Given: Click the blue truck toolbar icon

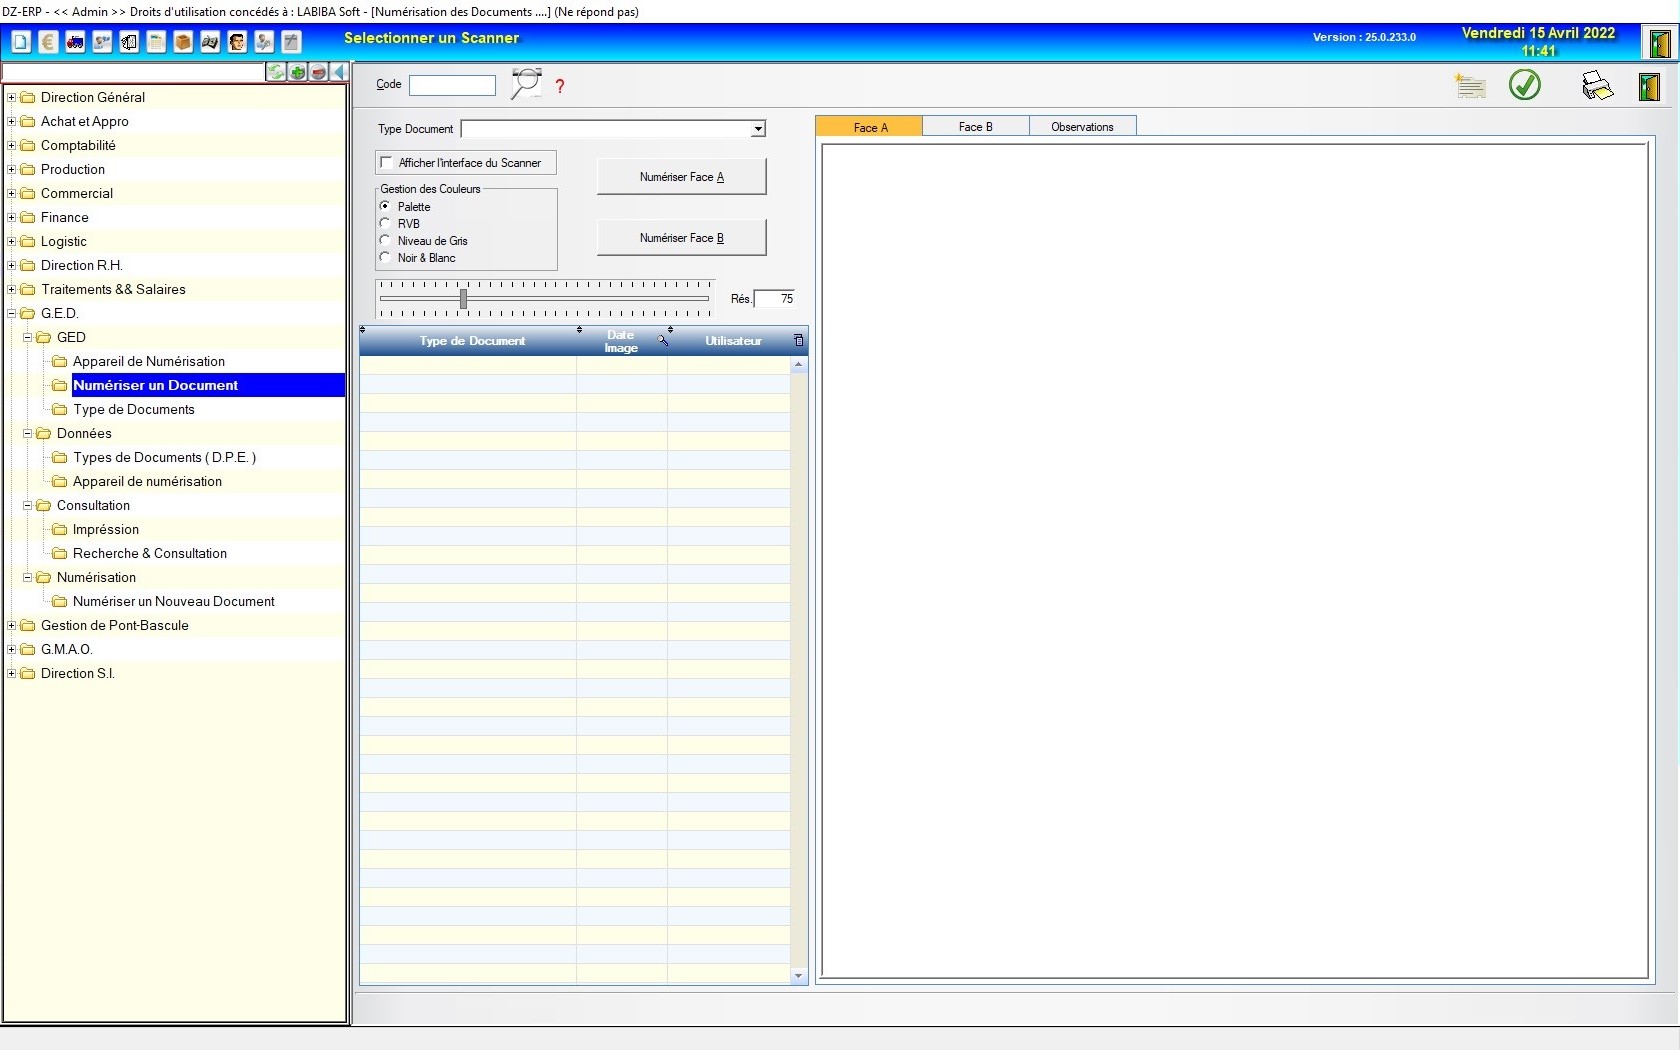Looking at the screenshot, I should [75, 42].
